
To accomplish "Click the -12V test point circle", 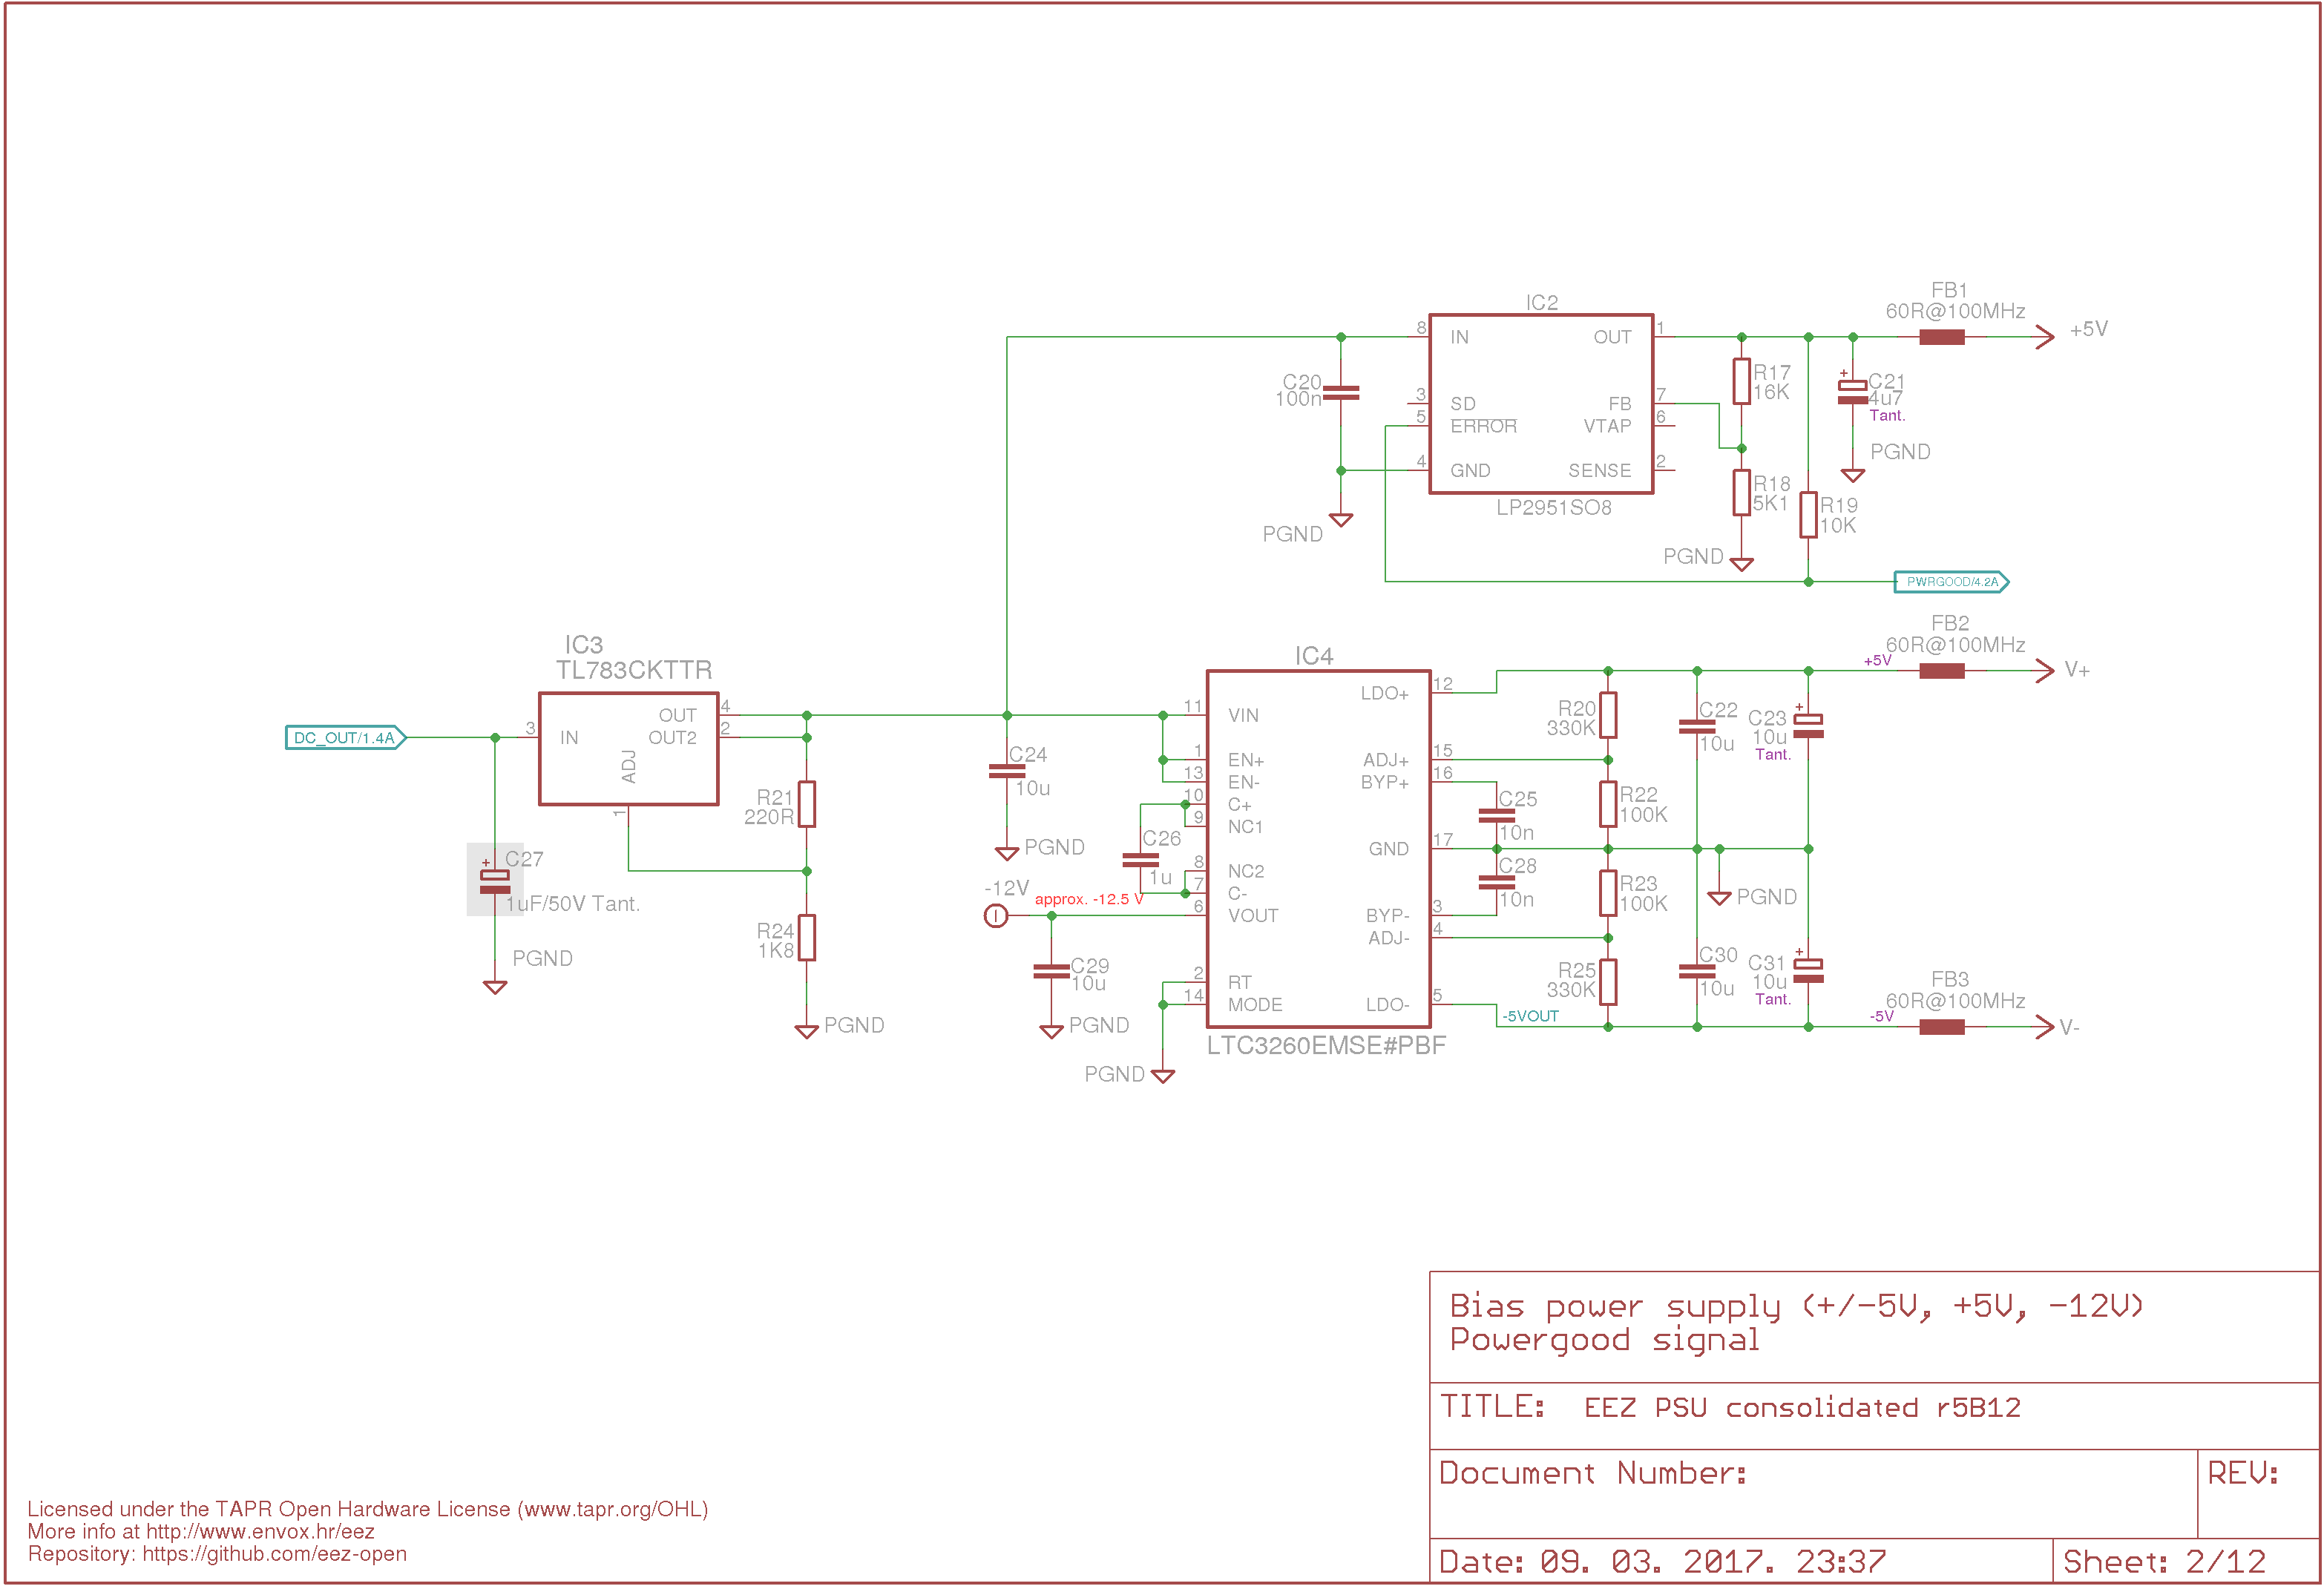I will coord(995,915).
